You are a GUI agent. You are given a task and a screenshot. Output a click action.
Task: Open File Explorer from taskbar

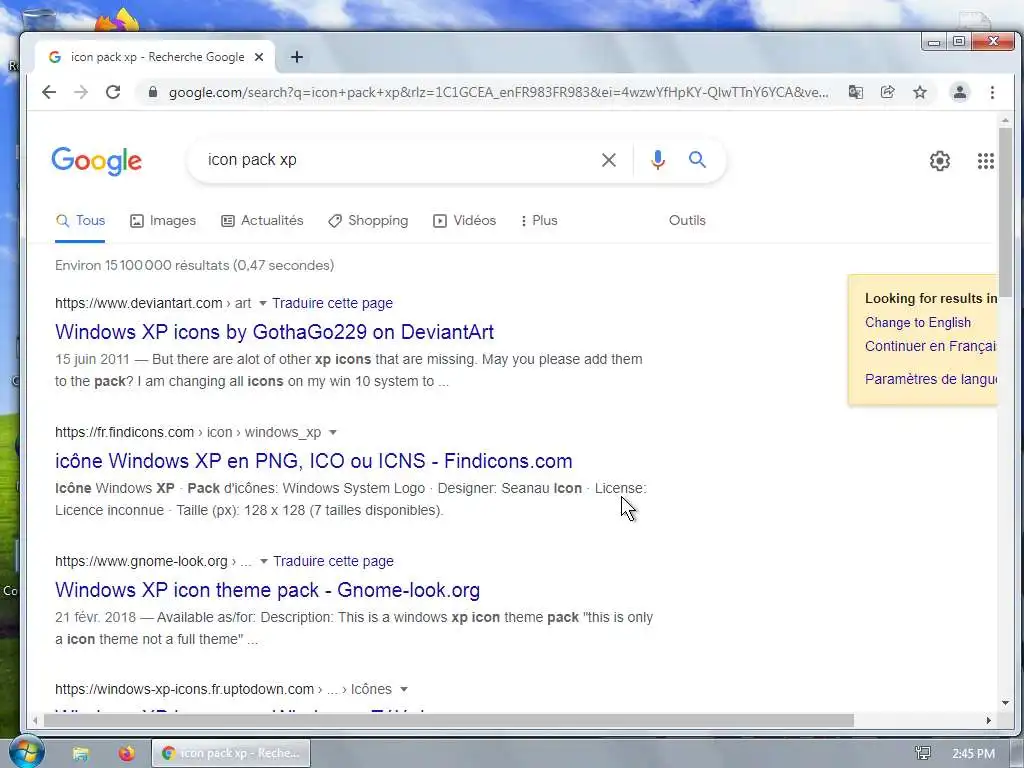point(80,754)
